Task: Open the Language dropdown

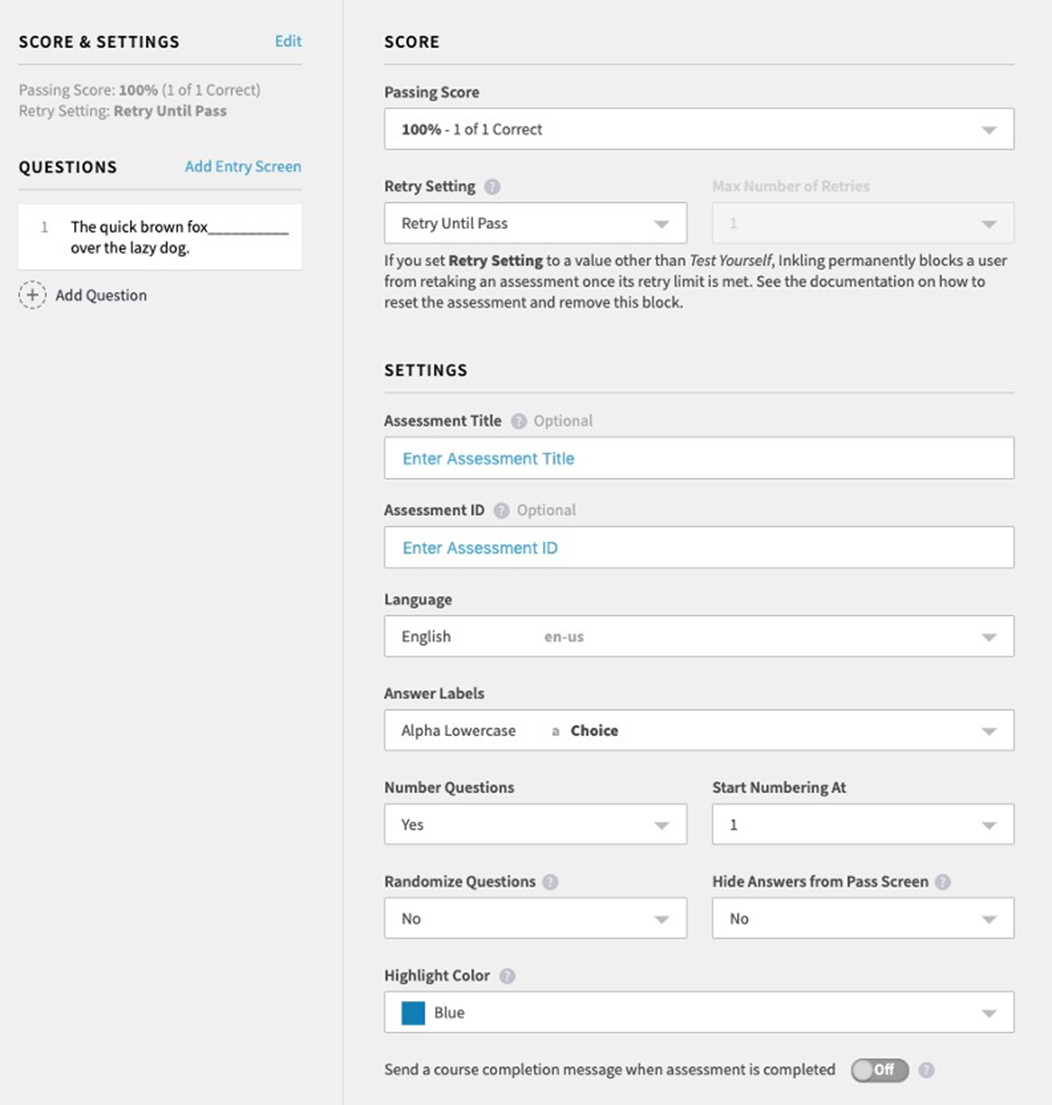Action: (x=699, y=637)
